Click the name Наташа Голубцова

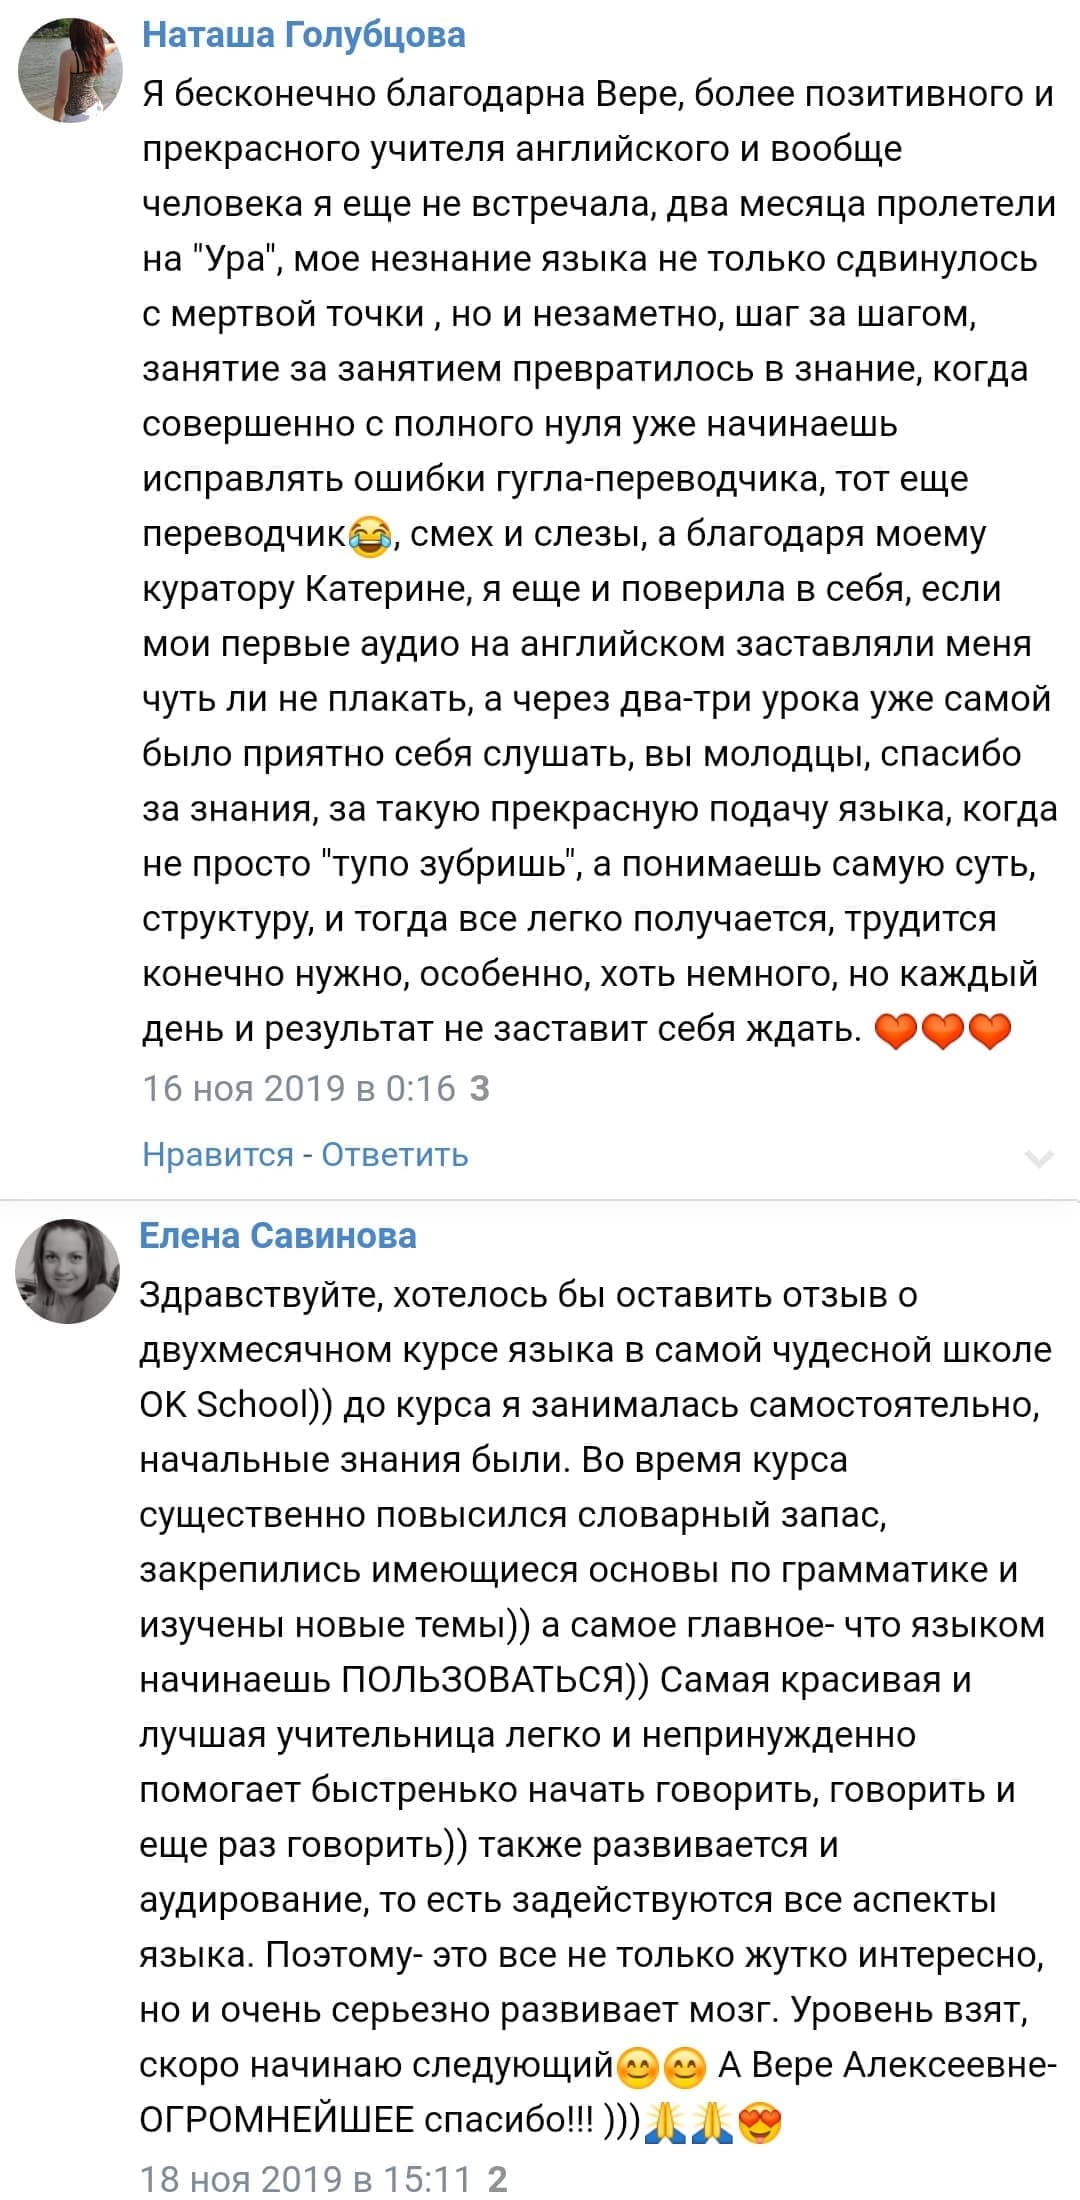(x=304, y=35)
